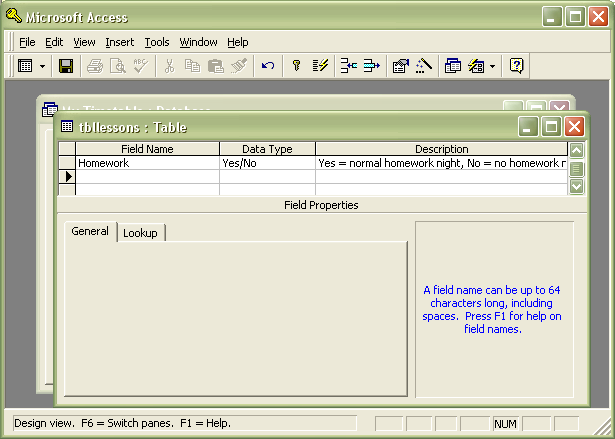Open the View button dropdown arrow

tap(42, 66)
